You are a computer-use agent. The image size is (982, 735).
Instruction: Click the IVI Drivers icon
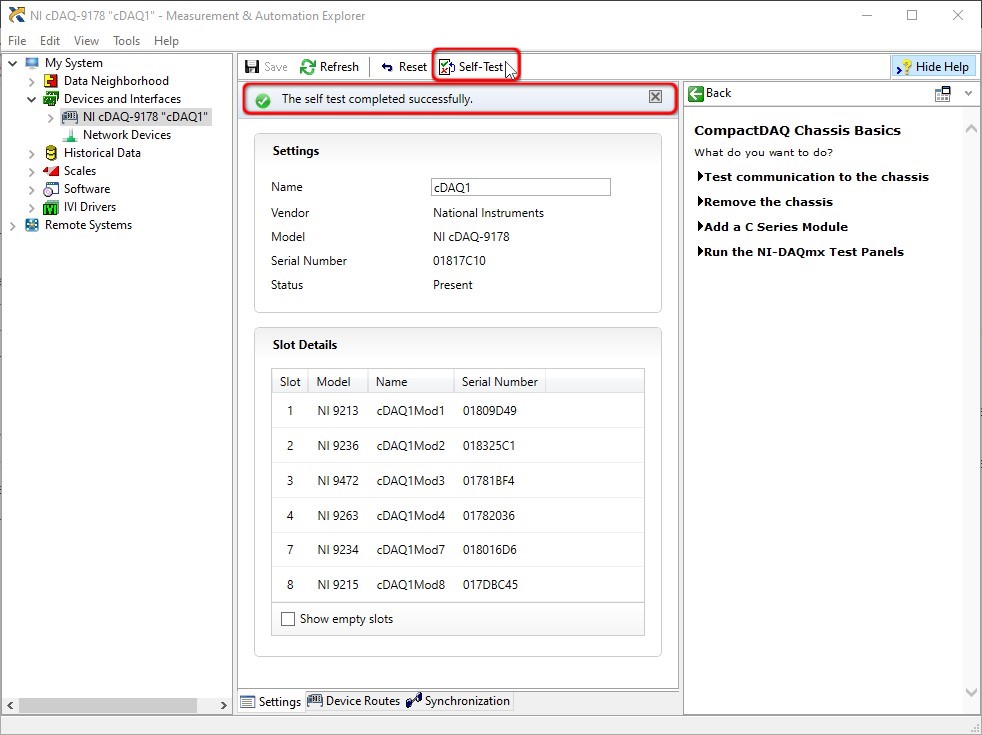point(51,207)
